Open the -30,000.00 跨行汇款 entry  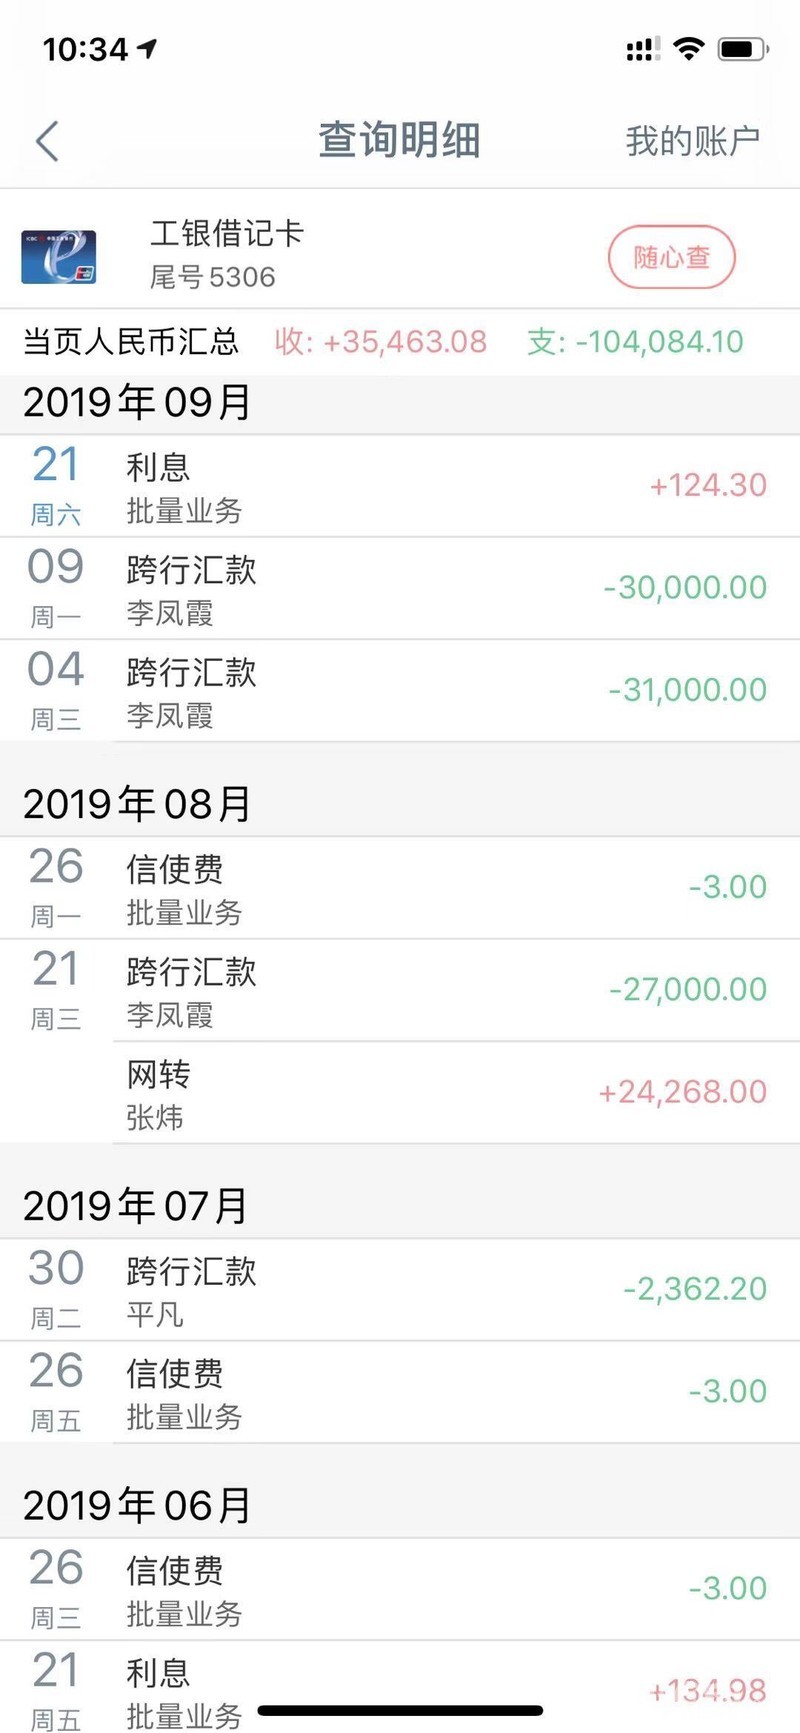[x=400, y=588]
